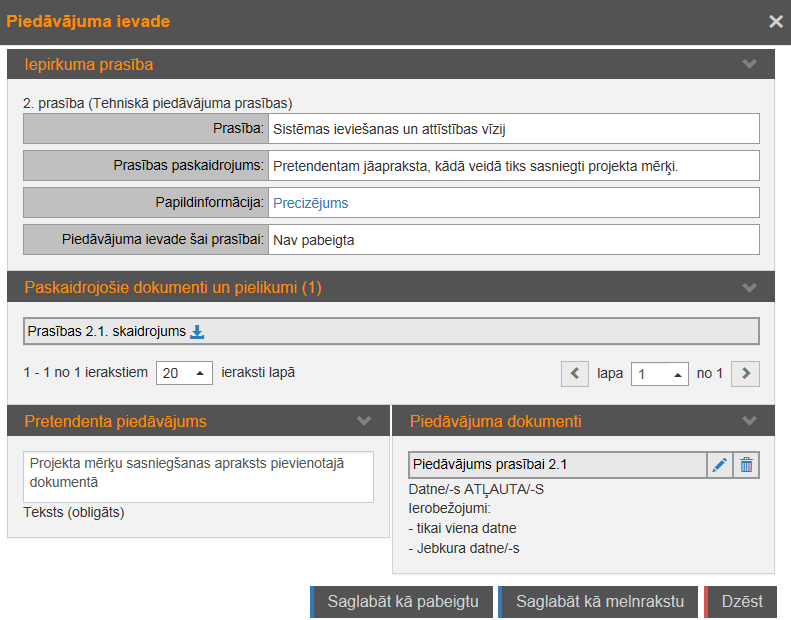
Task: Open the page number dropdown
Action: [x=660, y=374]
